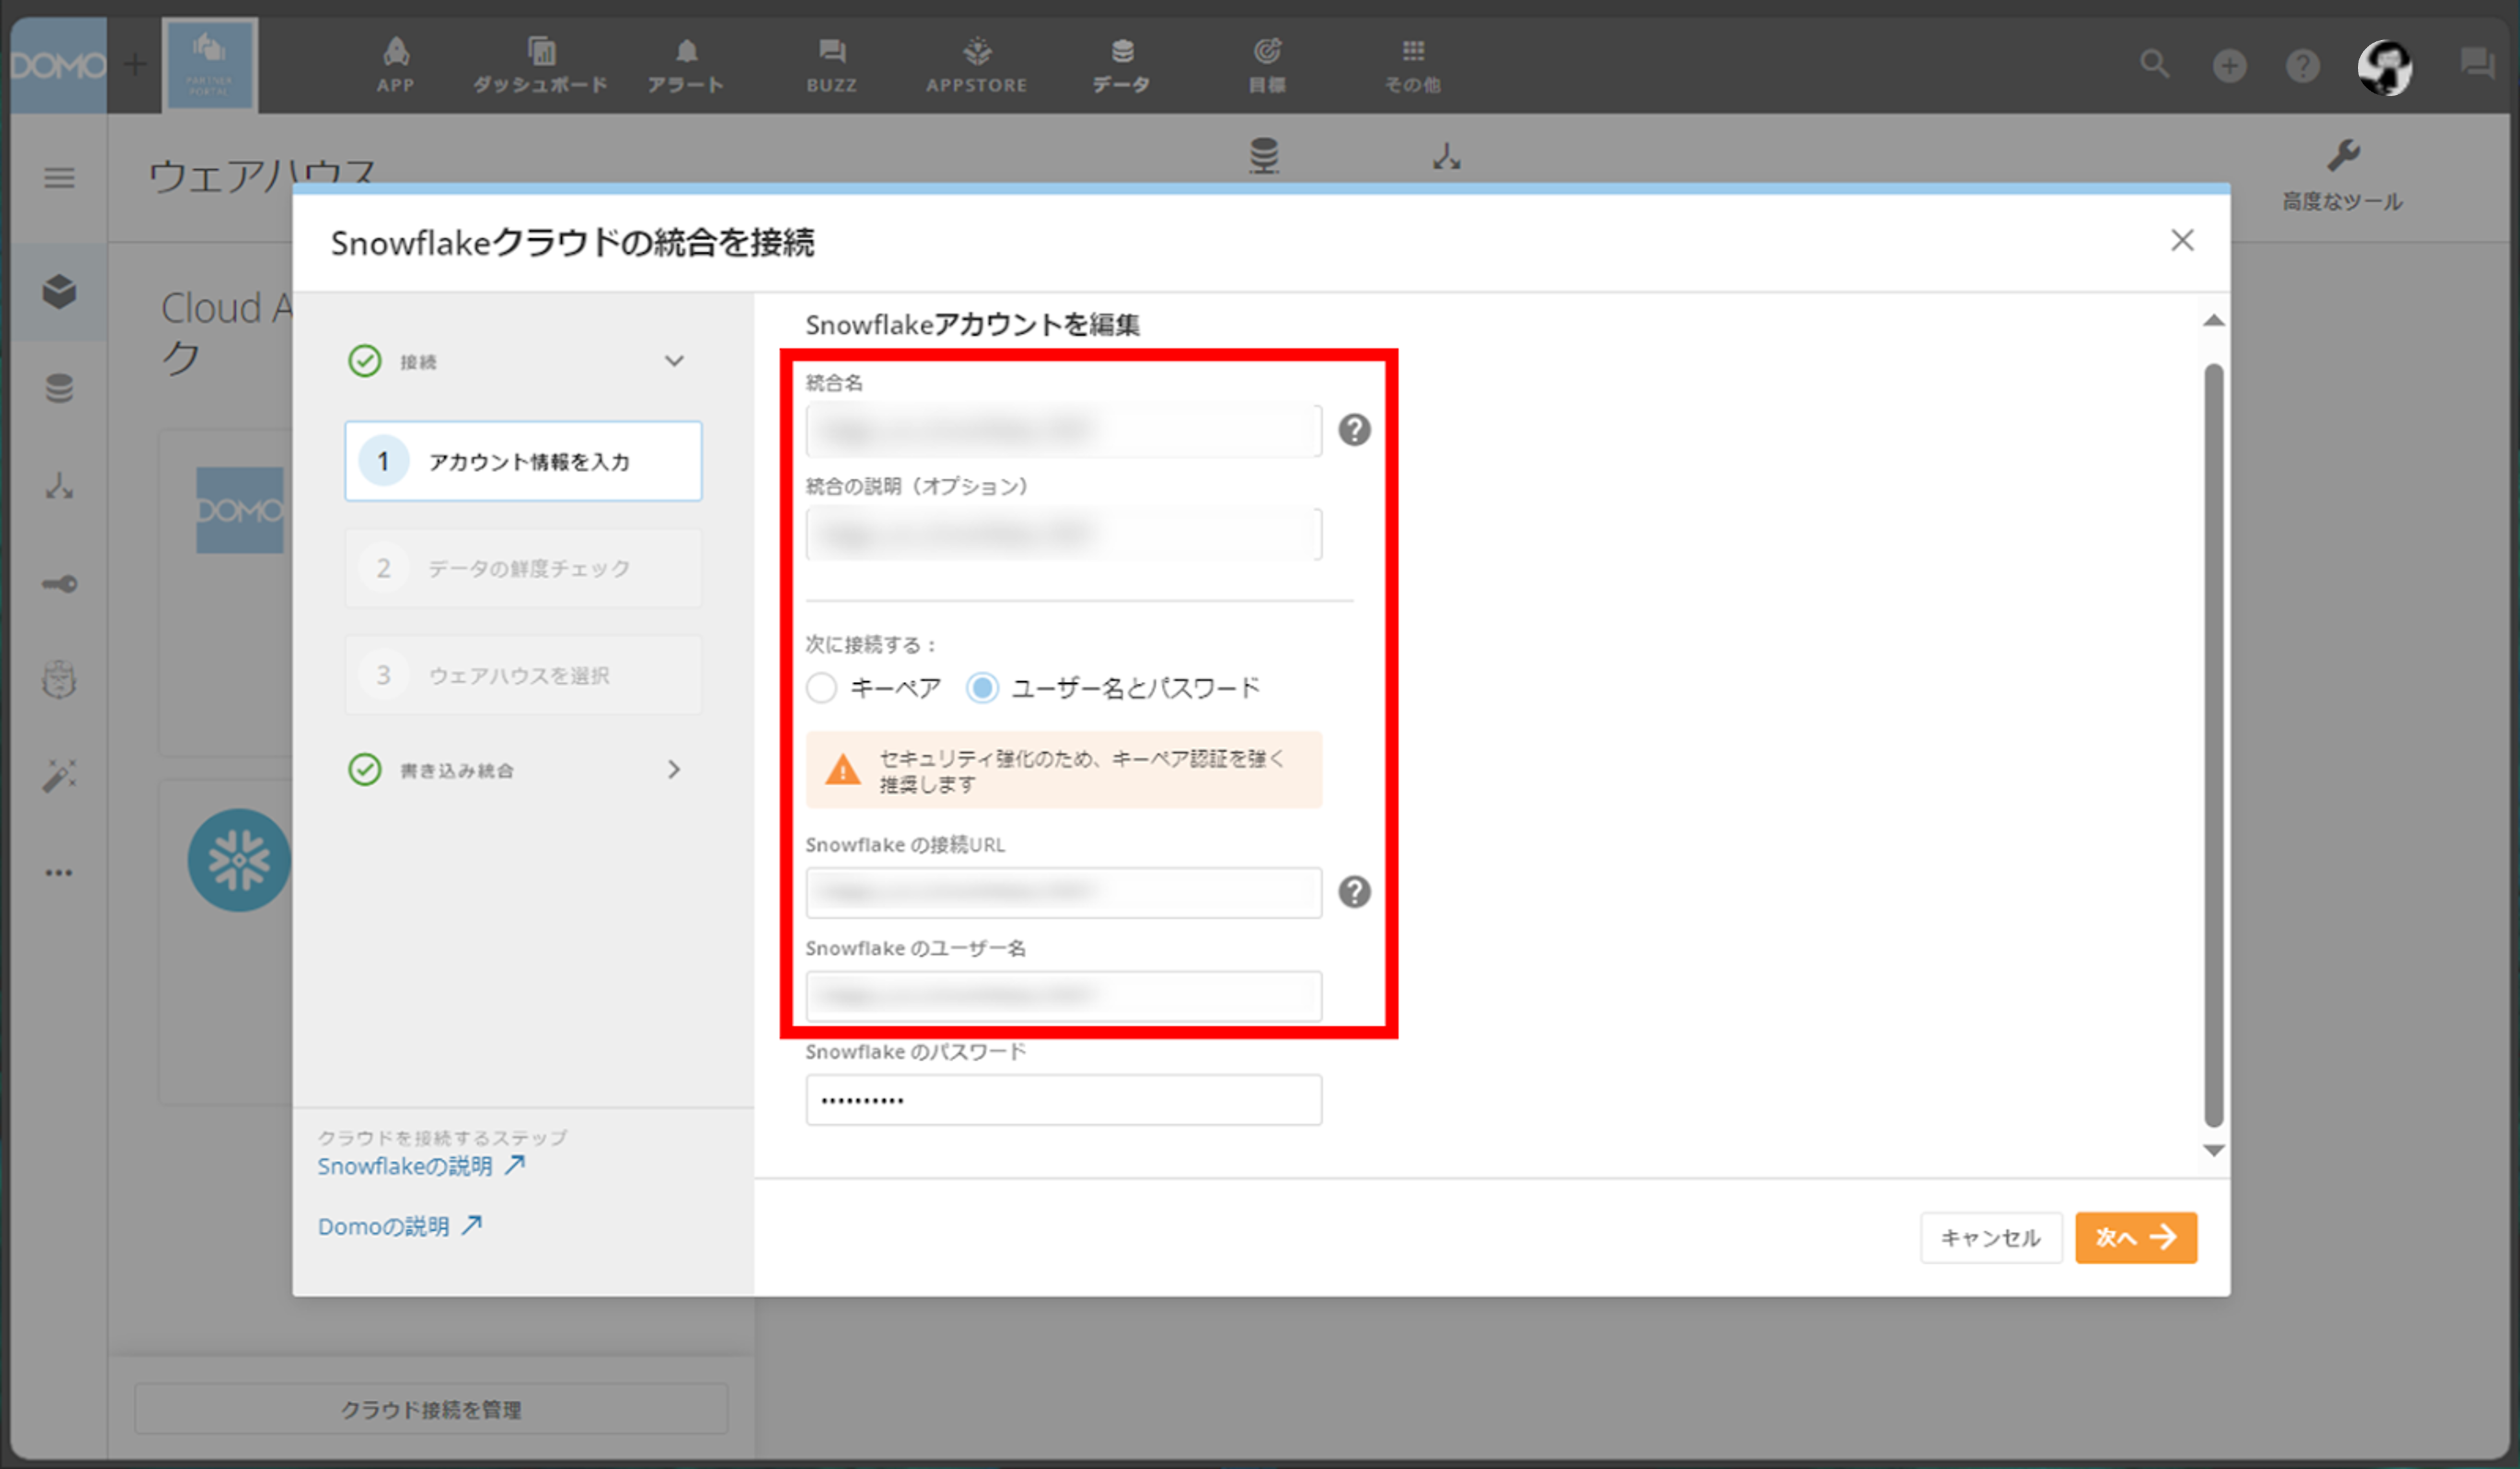Viewport: 2520px width, 1469px height.
Task: Click the key-pair security warning triangle icon
Action: point(843,770)
